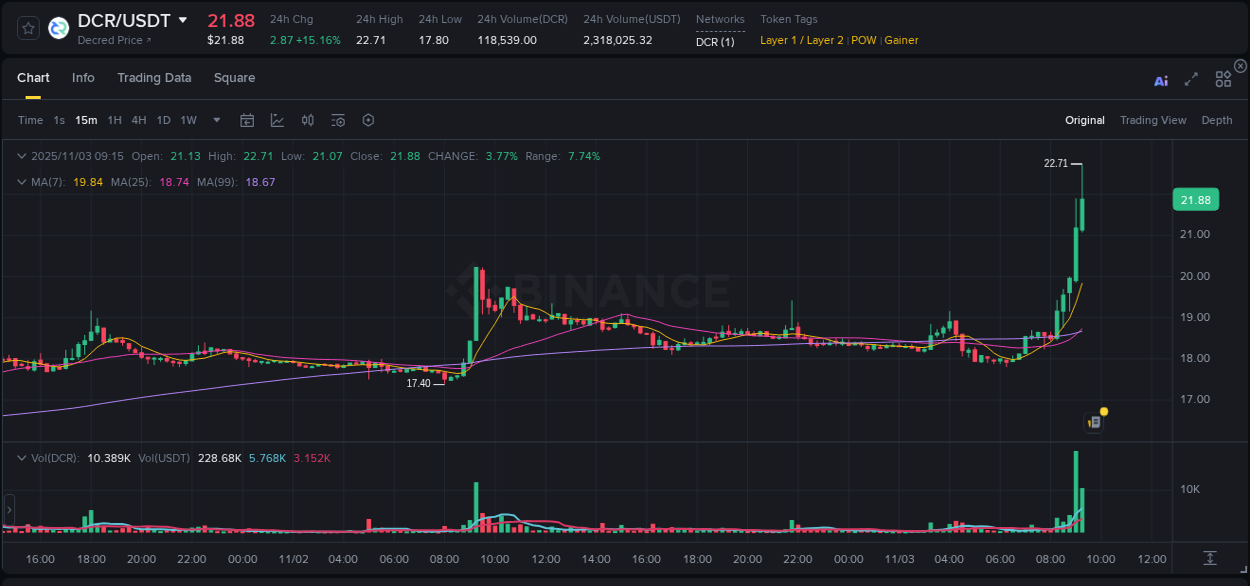Click the Ai assistant icon
Viewport: 1250px width, 586px height.
click(x=1161, y=80)
